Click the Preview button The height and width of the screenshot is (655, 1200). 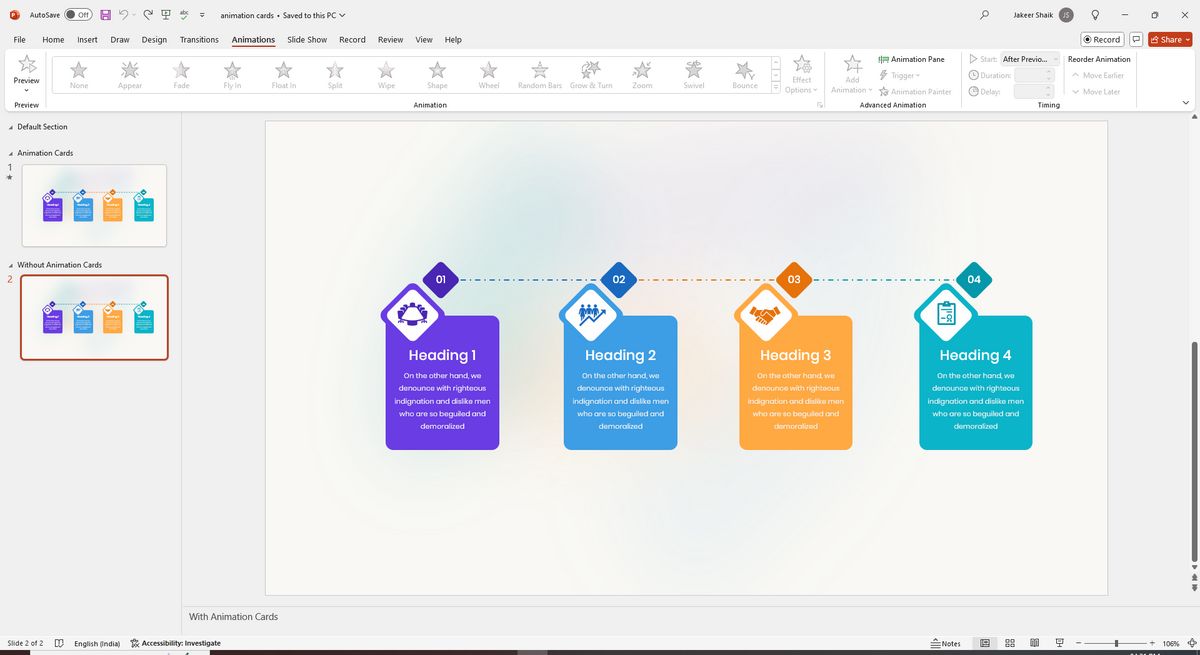coord(26,72)
